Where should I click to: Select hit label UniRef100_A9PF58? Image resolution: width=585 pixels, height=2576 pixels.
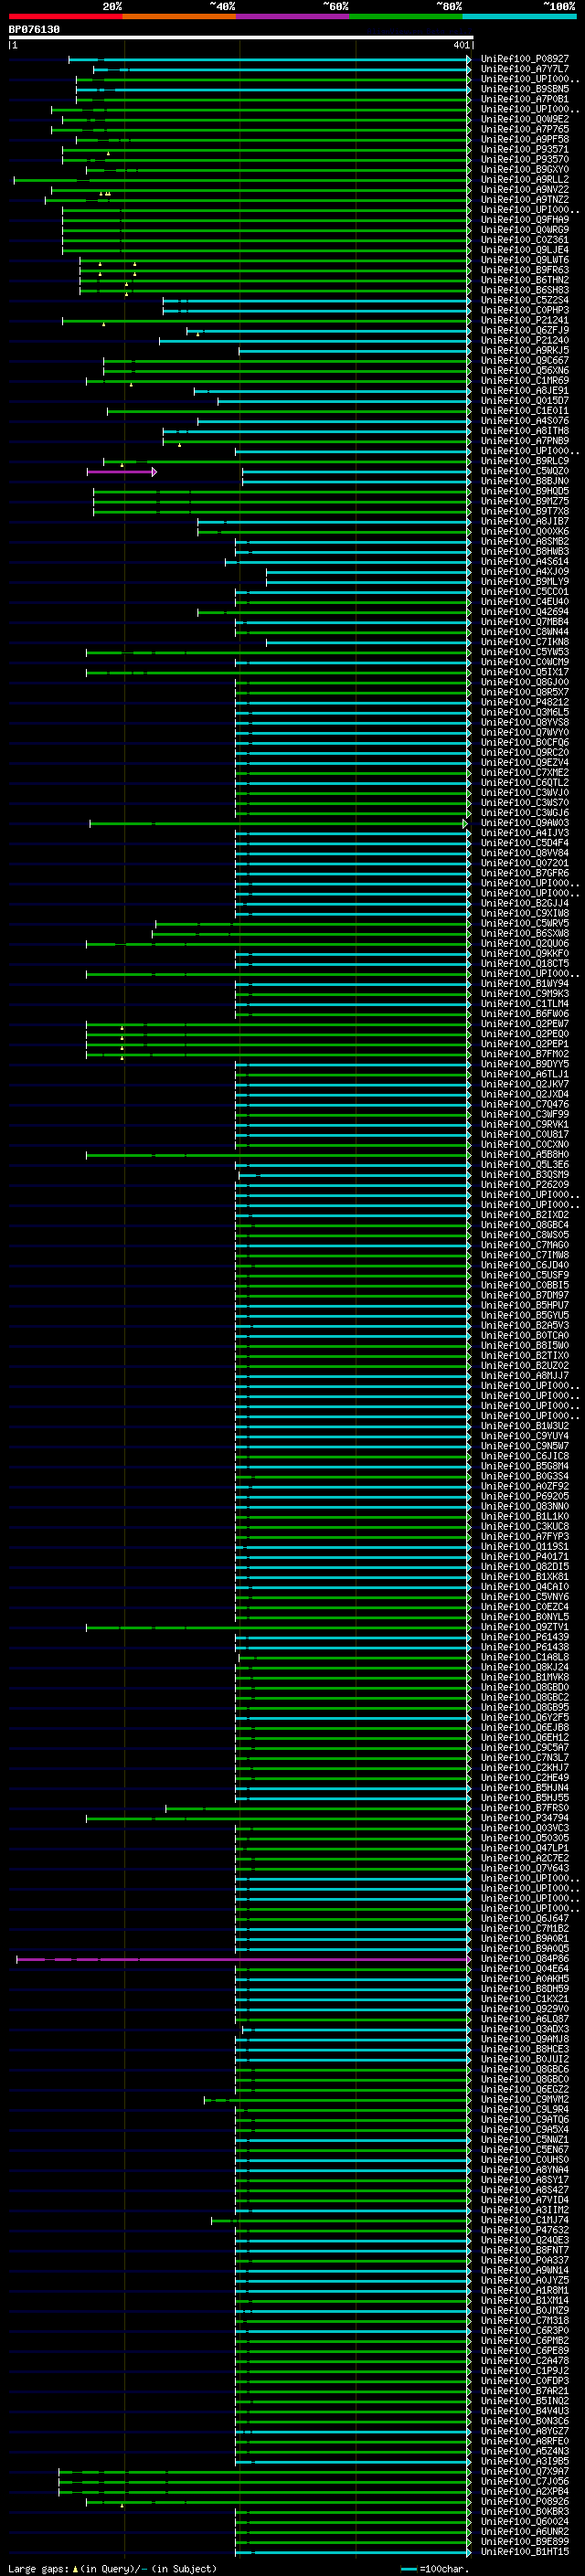(x=524, y=139)
